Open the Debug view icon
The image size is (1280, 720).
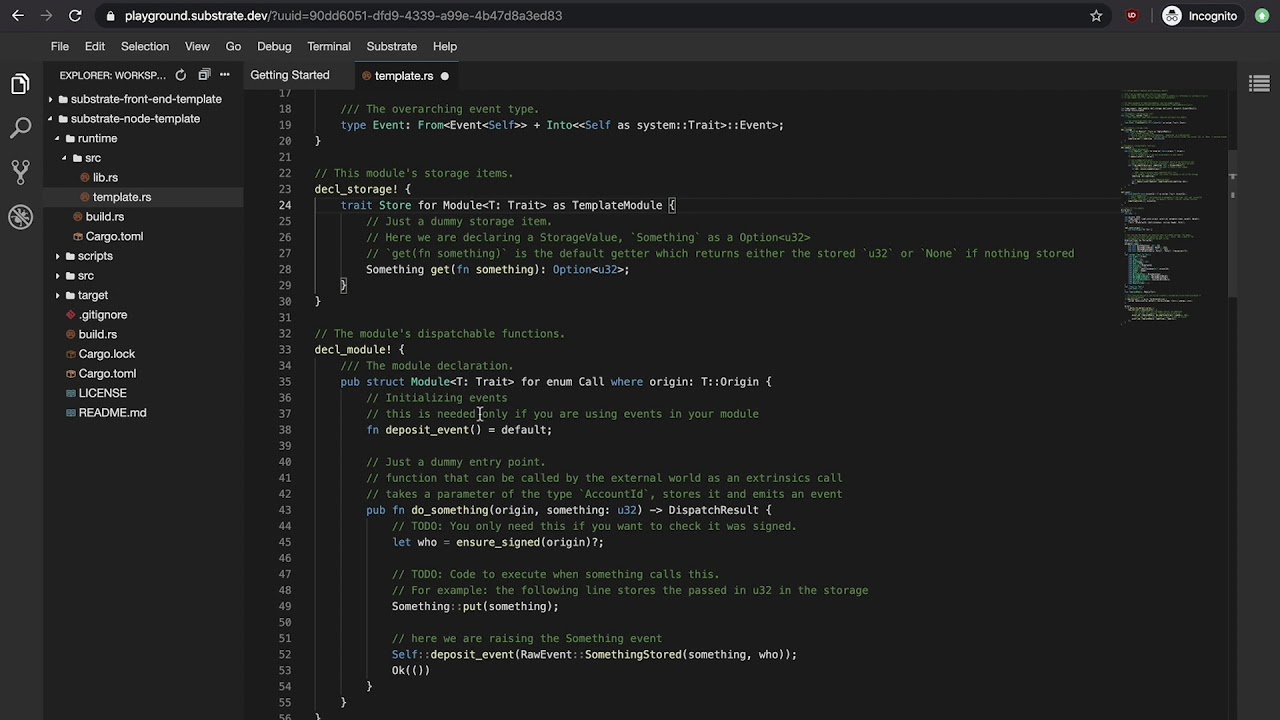(20, 216)
